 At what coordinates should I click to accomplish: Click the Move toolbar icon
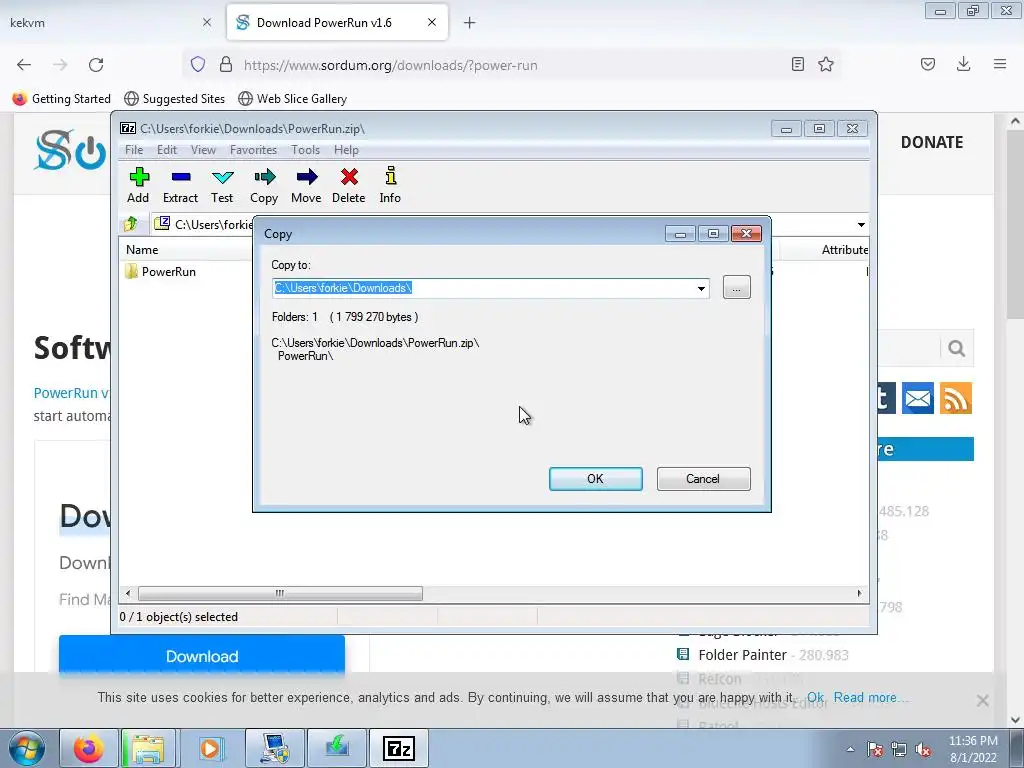point(306,185)
